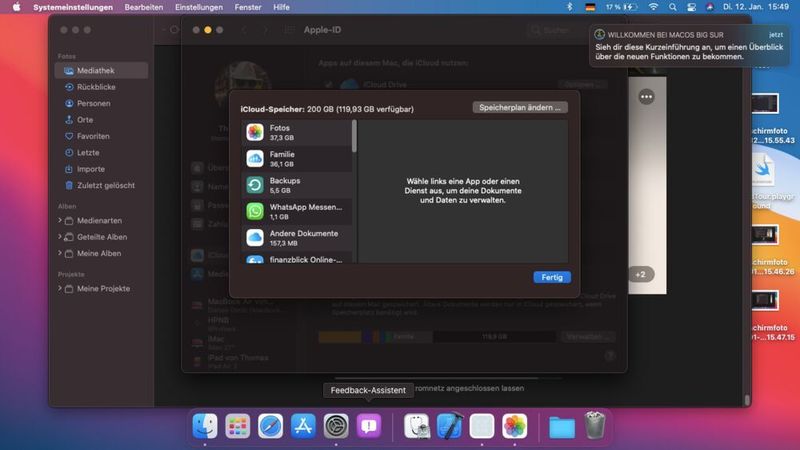Screen dimensions: 800x450
Task: Click the Fertig button
Action: pos(552,277)
